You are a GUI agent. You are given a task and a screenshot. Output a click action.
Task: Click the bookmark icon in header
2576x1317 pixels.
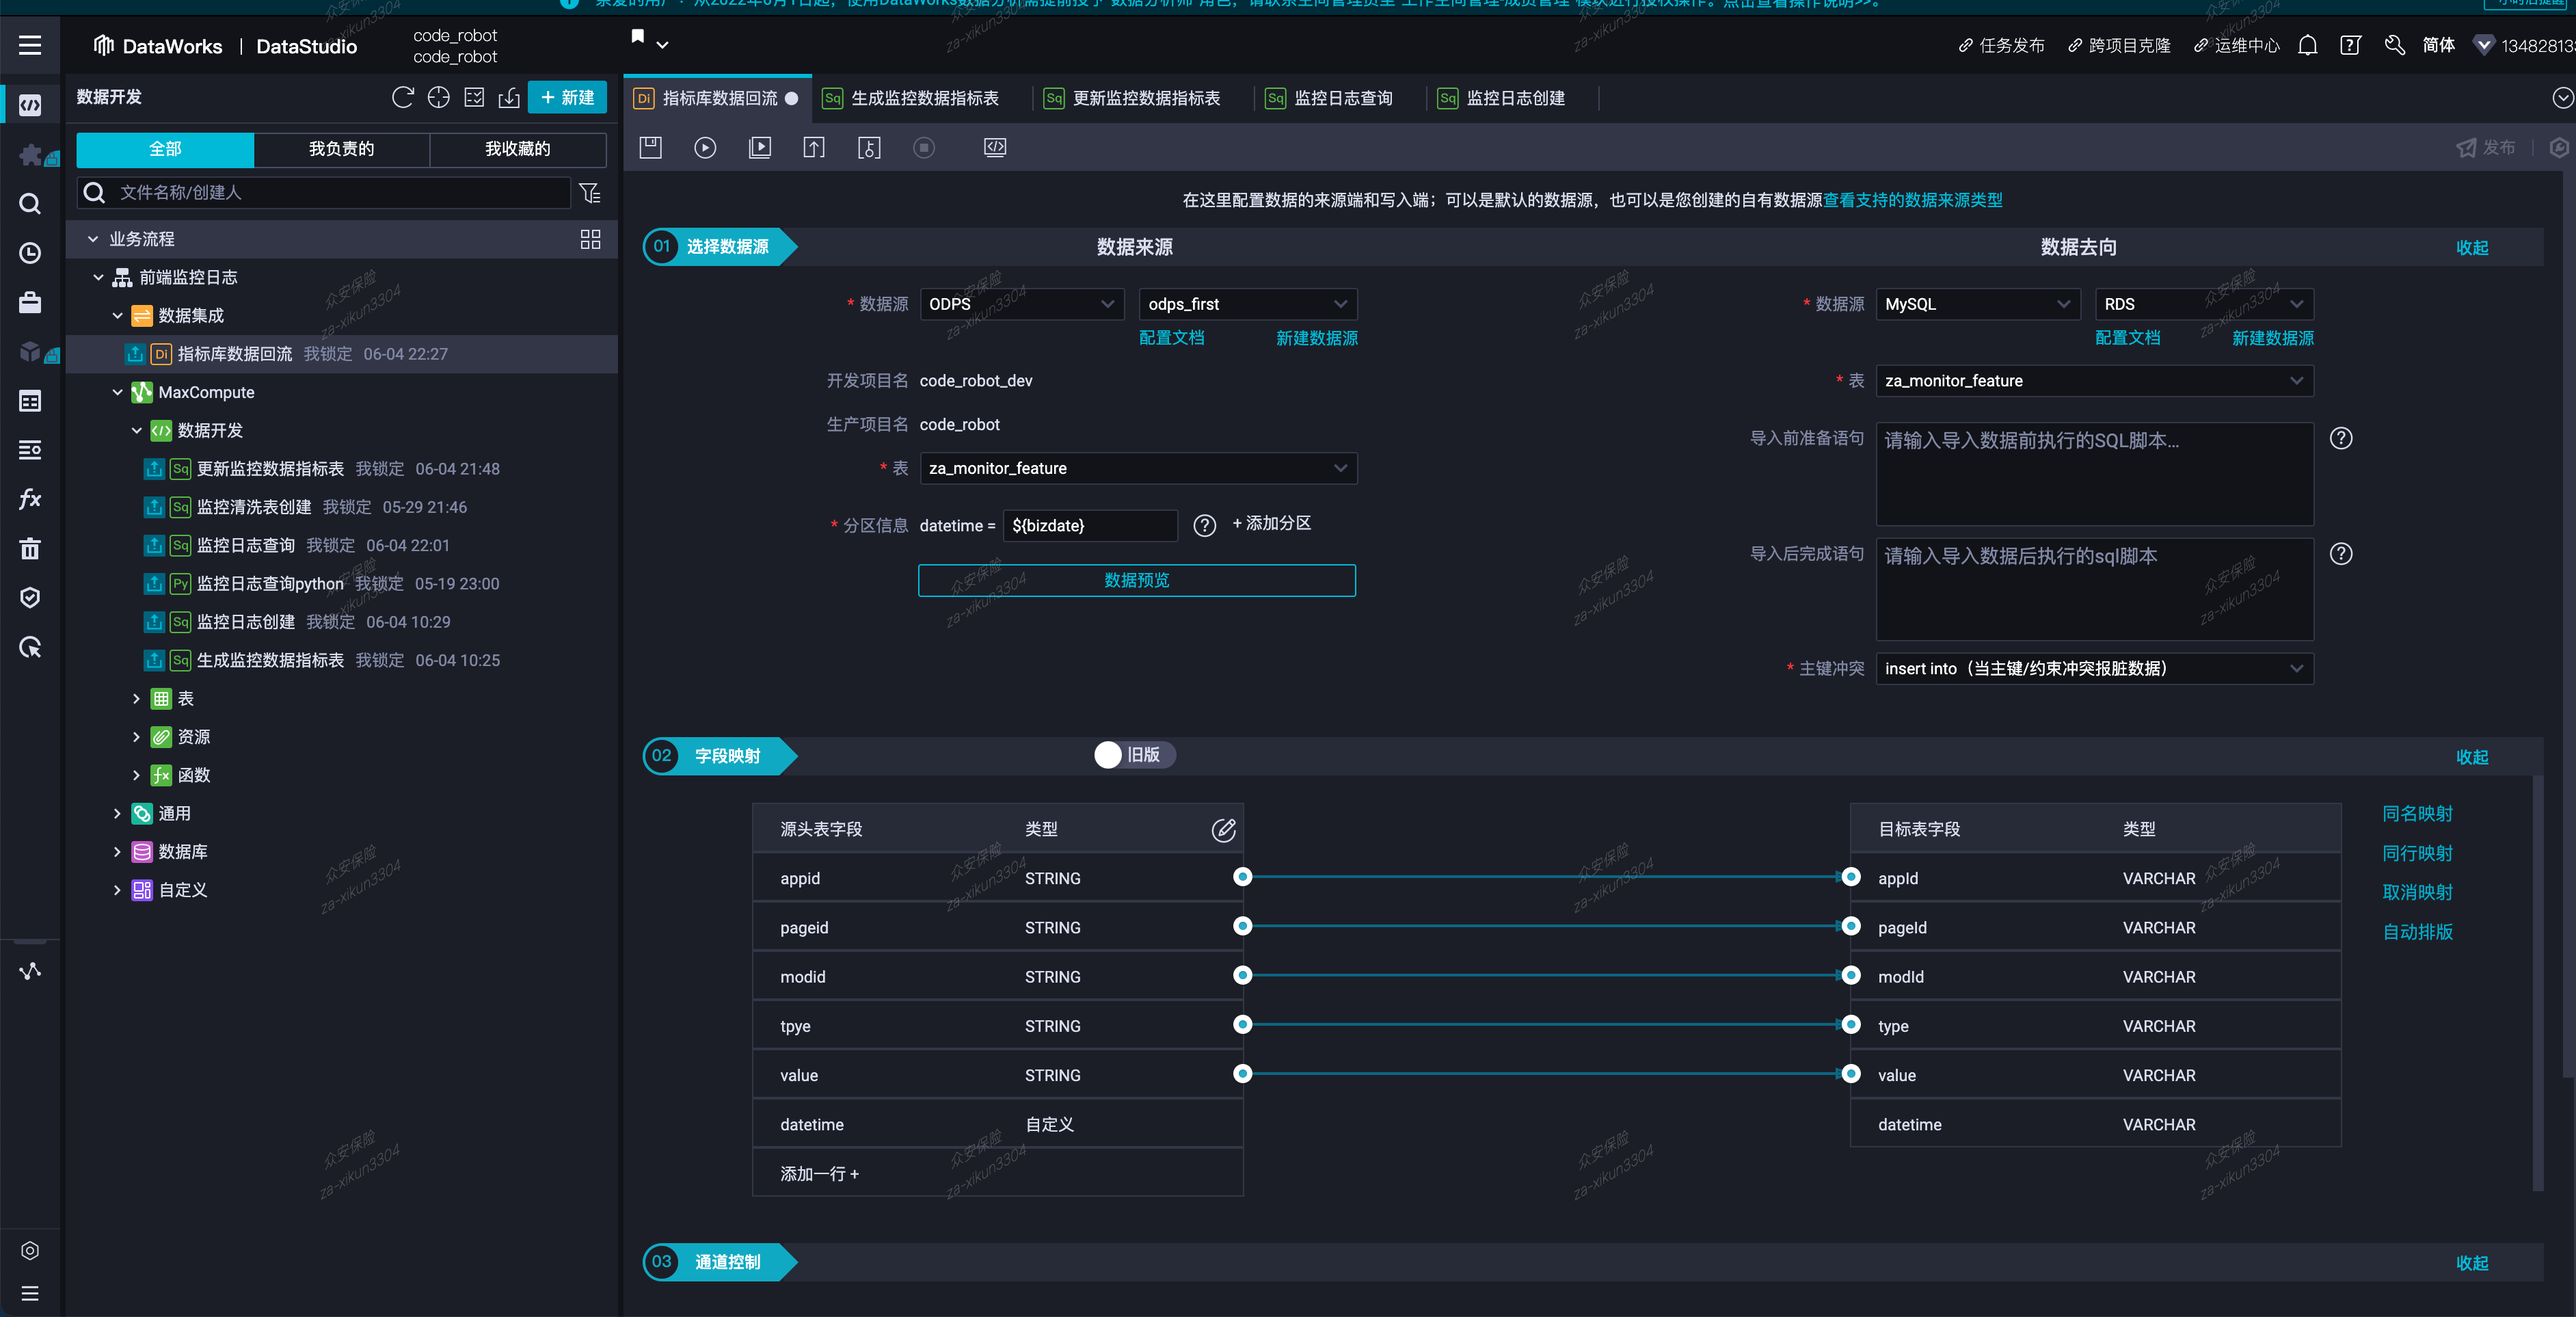tap(637, 37)
